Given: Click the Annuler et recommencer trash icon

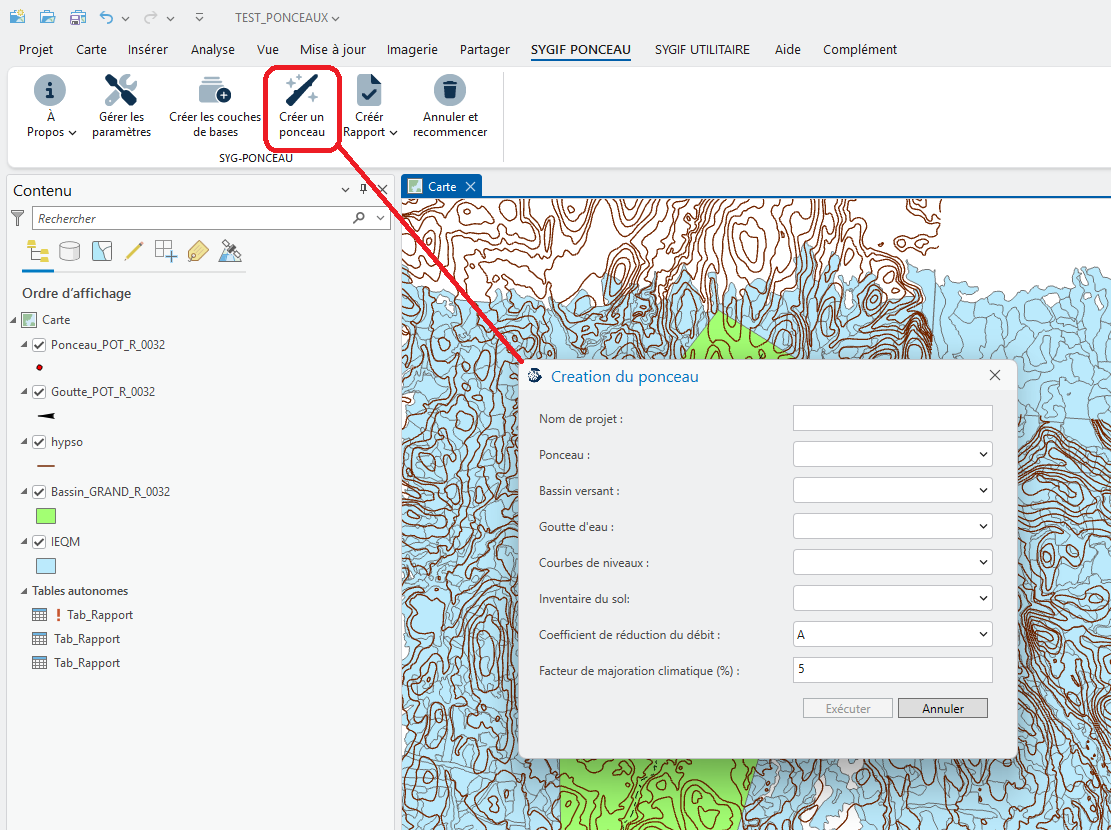Looking at the screenshot, I should [450, 91].
